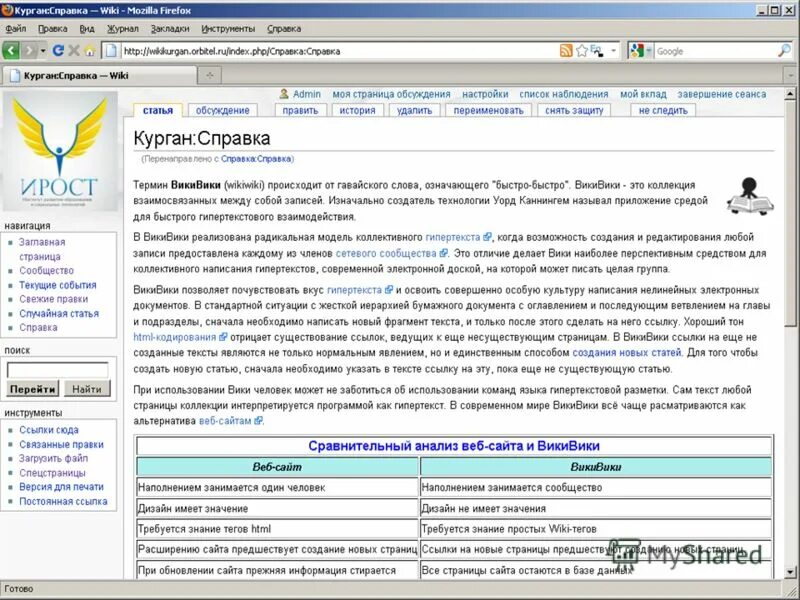Open the back/forward history dropdown arrow
The width and height of the screenshot is (800, 600).
(x=43, y=51)
